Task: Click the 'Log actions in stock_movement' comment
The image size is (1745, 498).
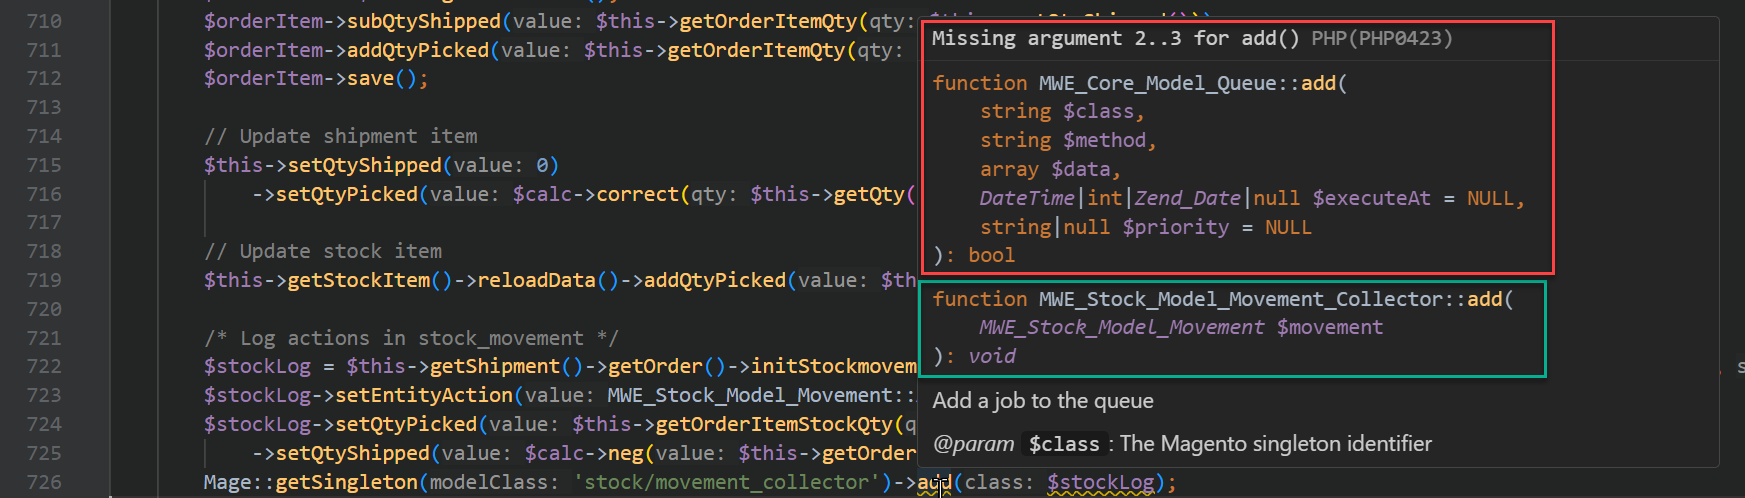Action: pyautogui.click(x=411, y=338)
